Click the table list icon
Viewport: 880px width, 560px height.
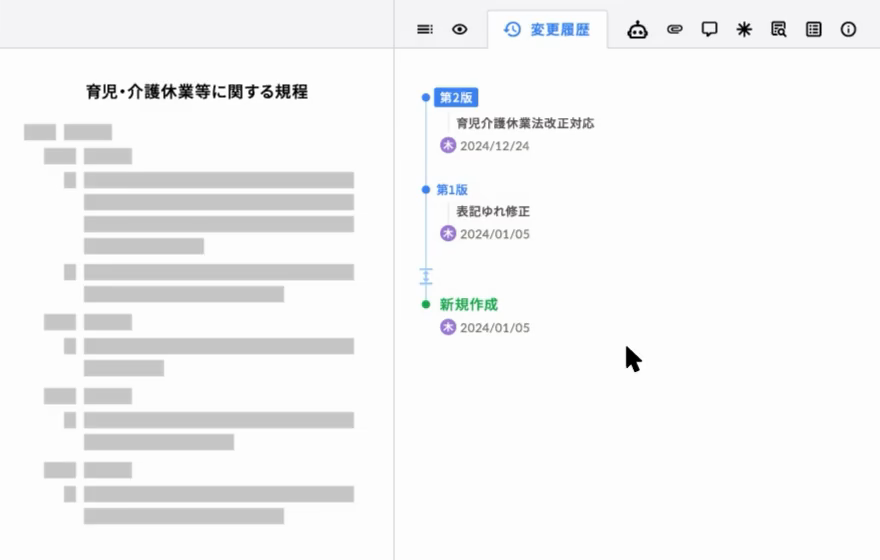click(x=814, y=29)
